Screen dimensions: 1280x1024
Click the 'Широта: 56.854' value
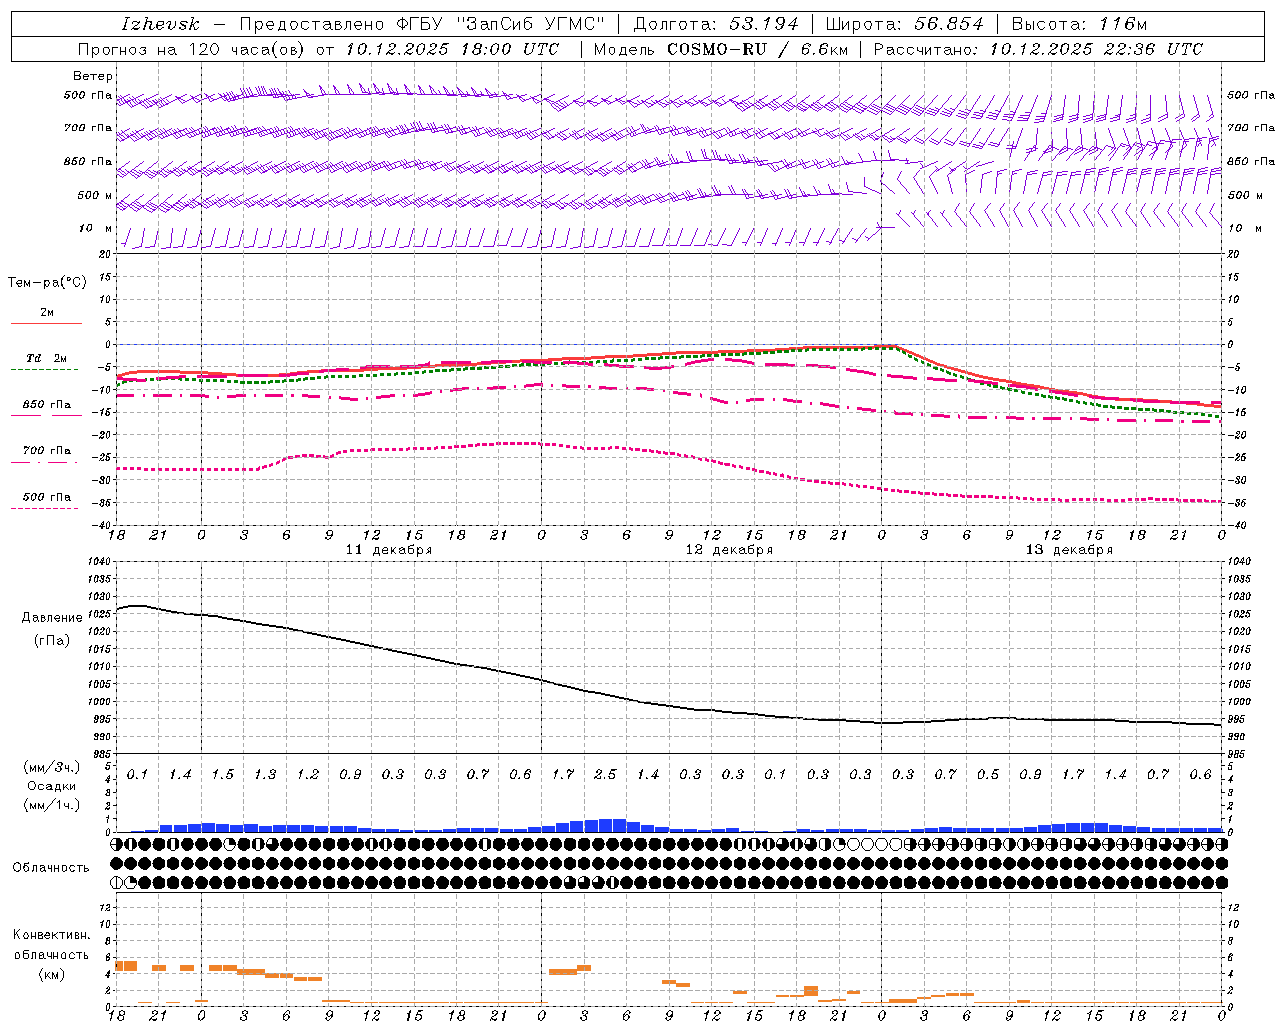[x=904, y=24]
